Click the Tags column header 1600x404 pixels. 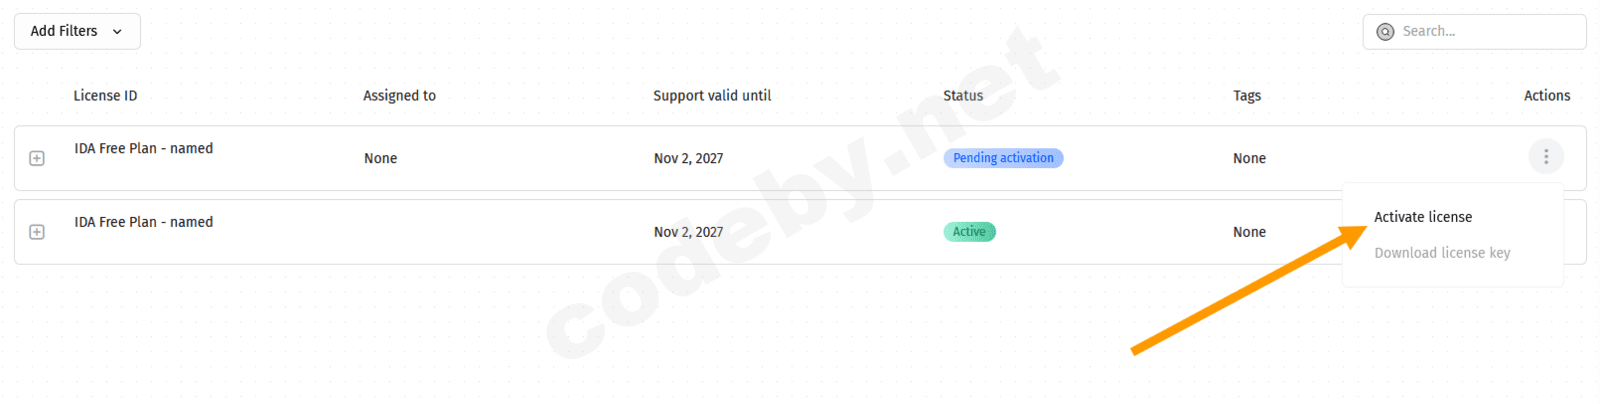[1247, 96]
